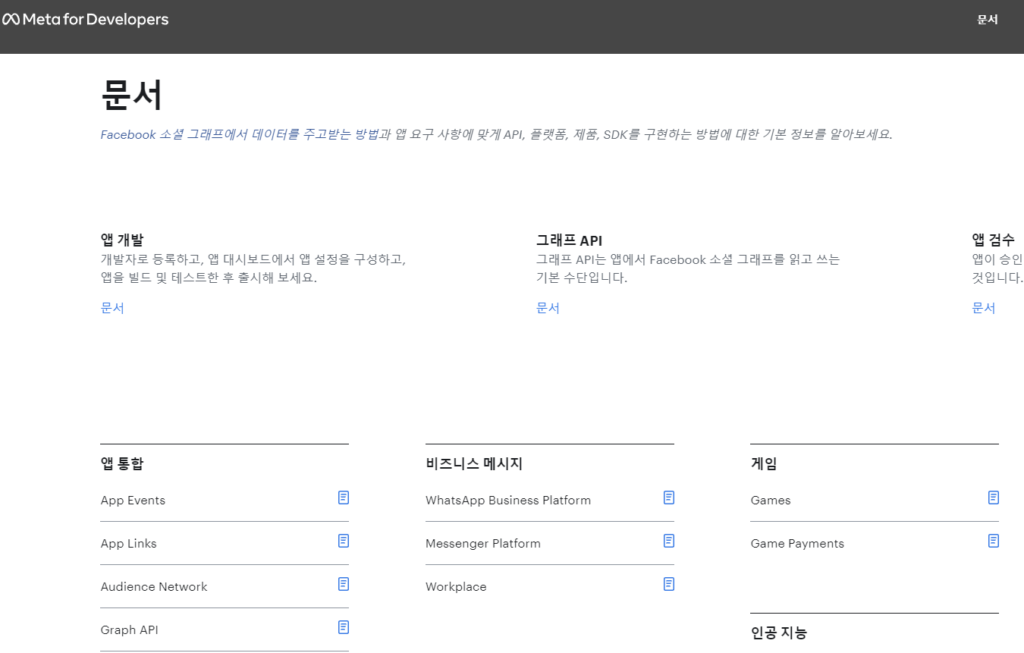Open the Workplace document icon
The height and width of the screenshot is (653, 1024).
669,584
